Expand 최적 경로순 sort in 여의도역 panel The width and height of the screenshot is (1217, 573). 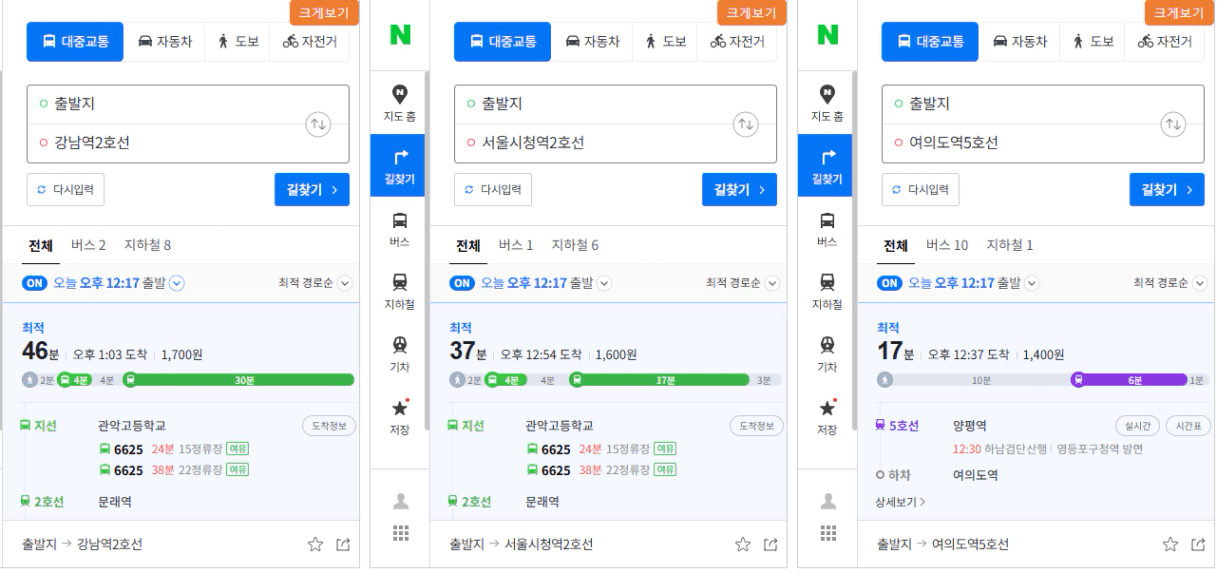point(1171,283)
